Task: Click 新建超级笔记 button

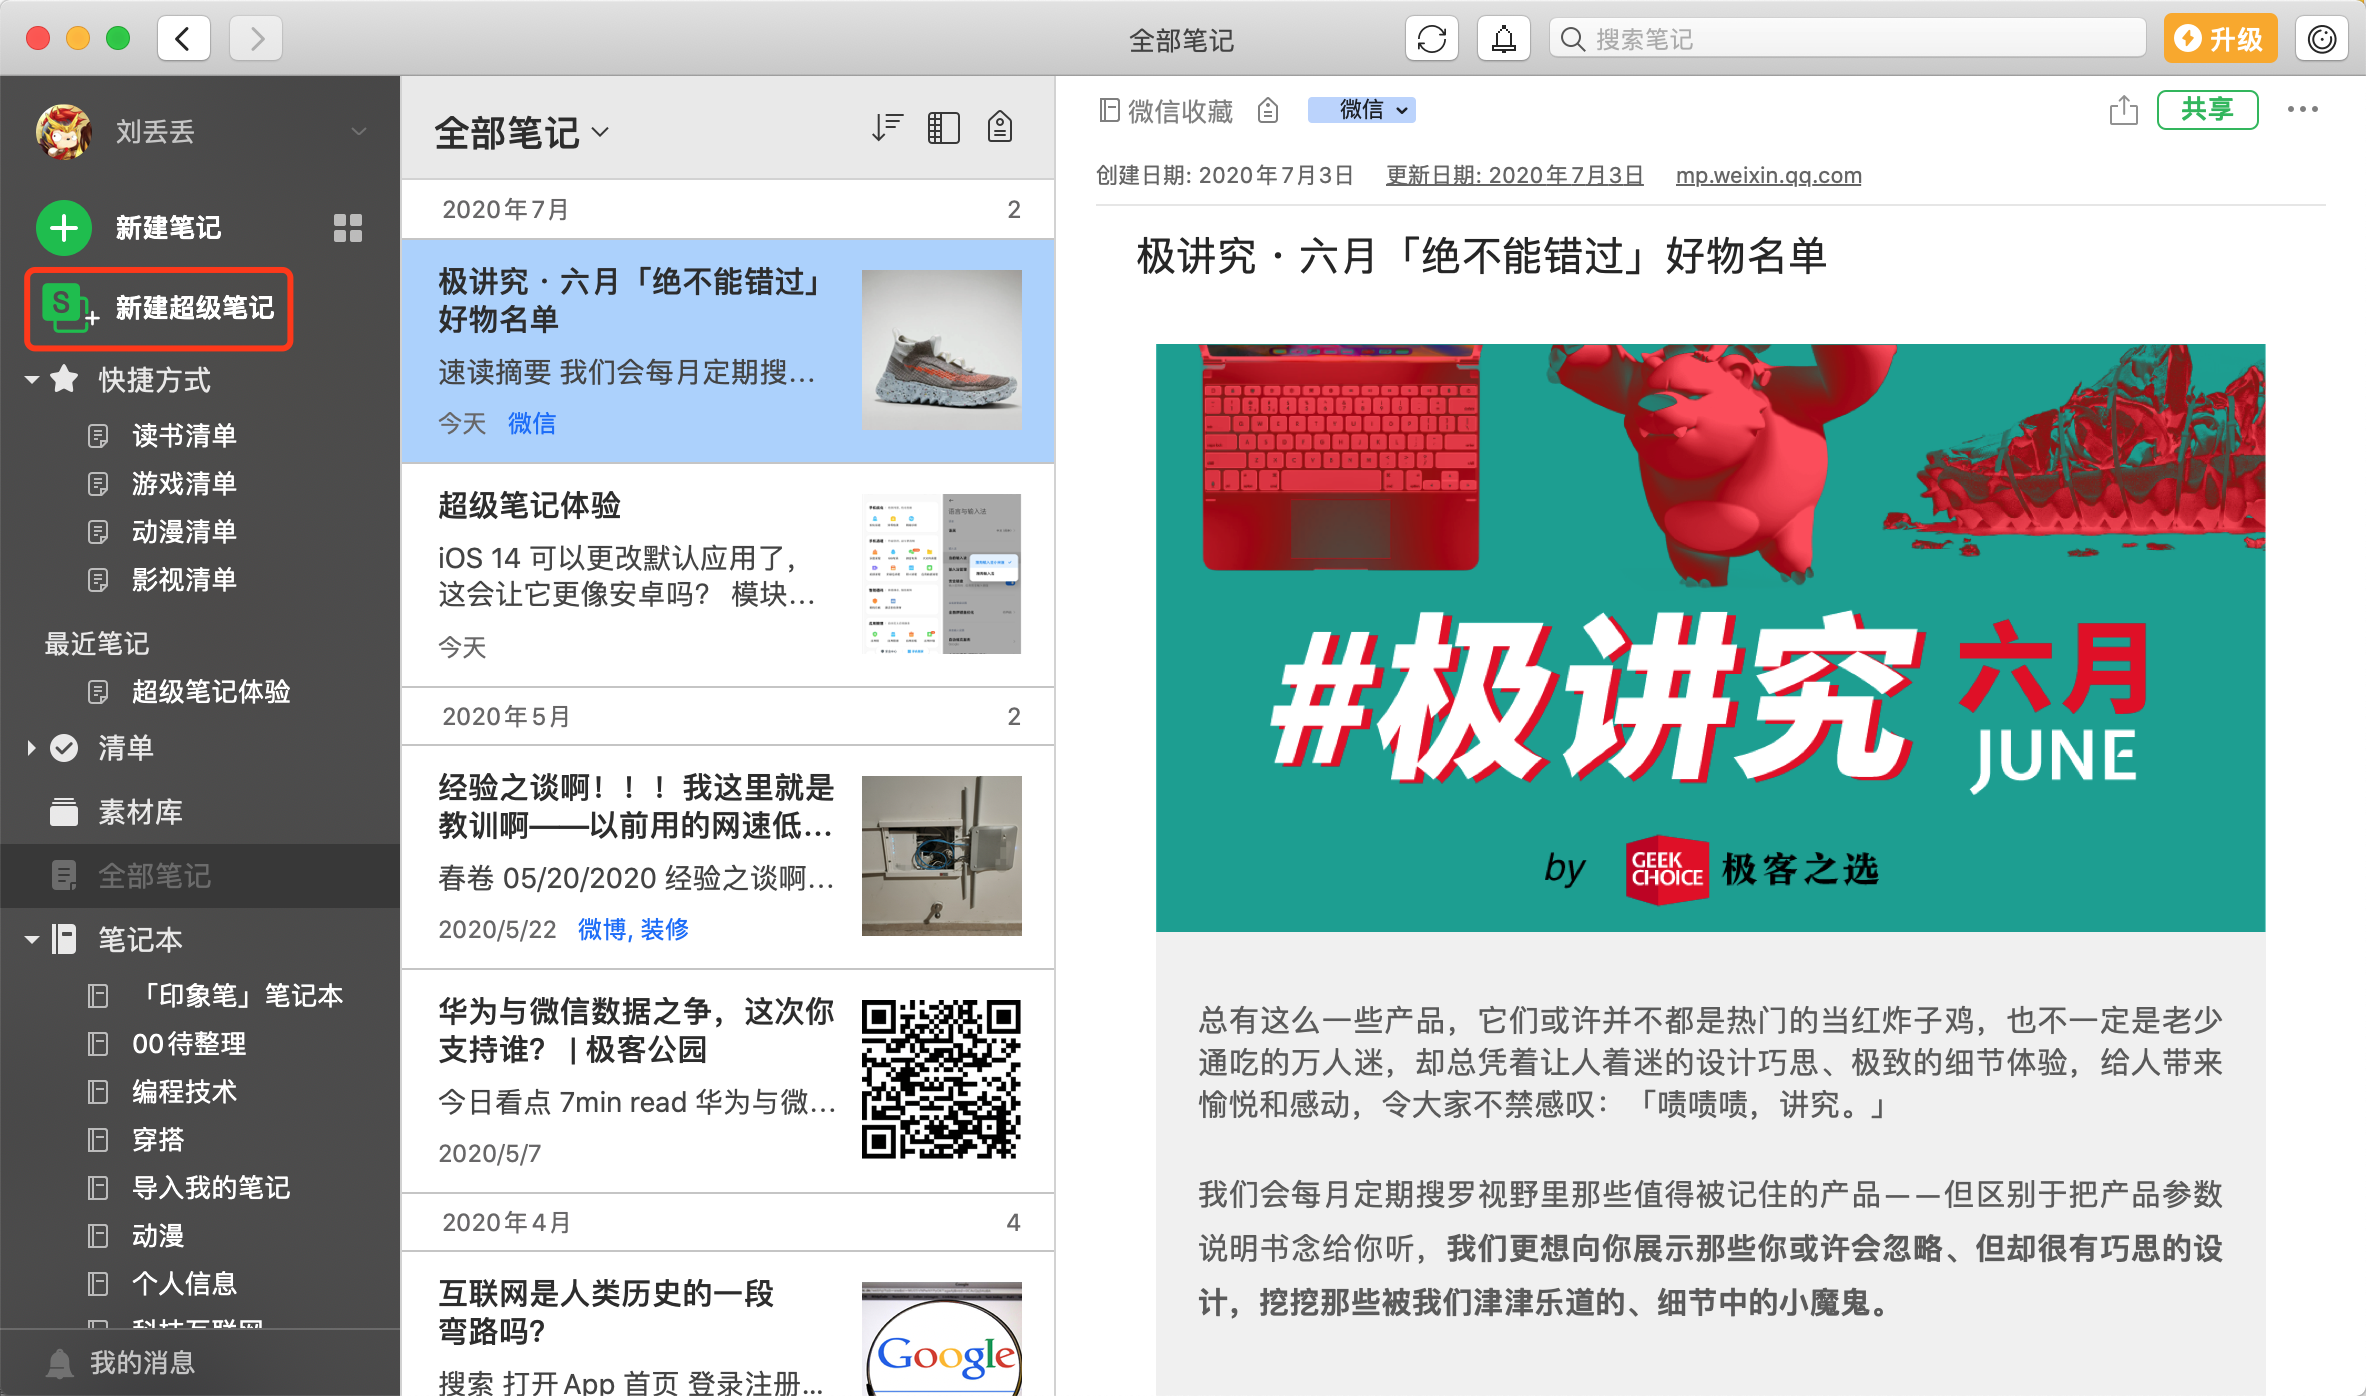Action: point(159,308)
